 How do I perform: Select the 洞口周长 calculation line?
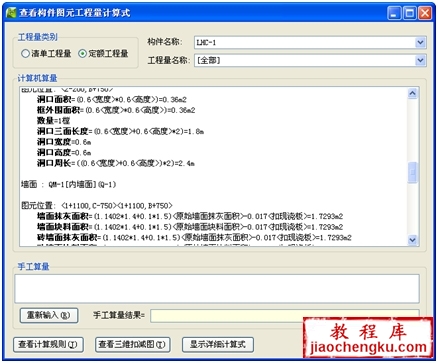pyautogui.click(x=116, y=163)
